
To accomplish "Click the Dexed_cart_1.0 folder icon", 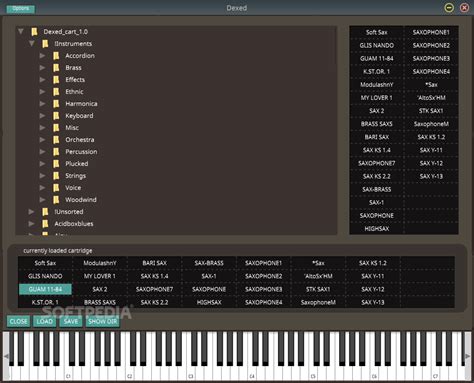I will 34,32.
